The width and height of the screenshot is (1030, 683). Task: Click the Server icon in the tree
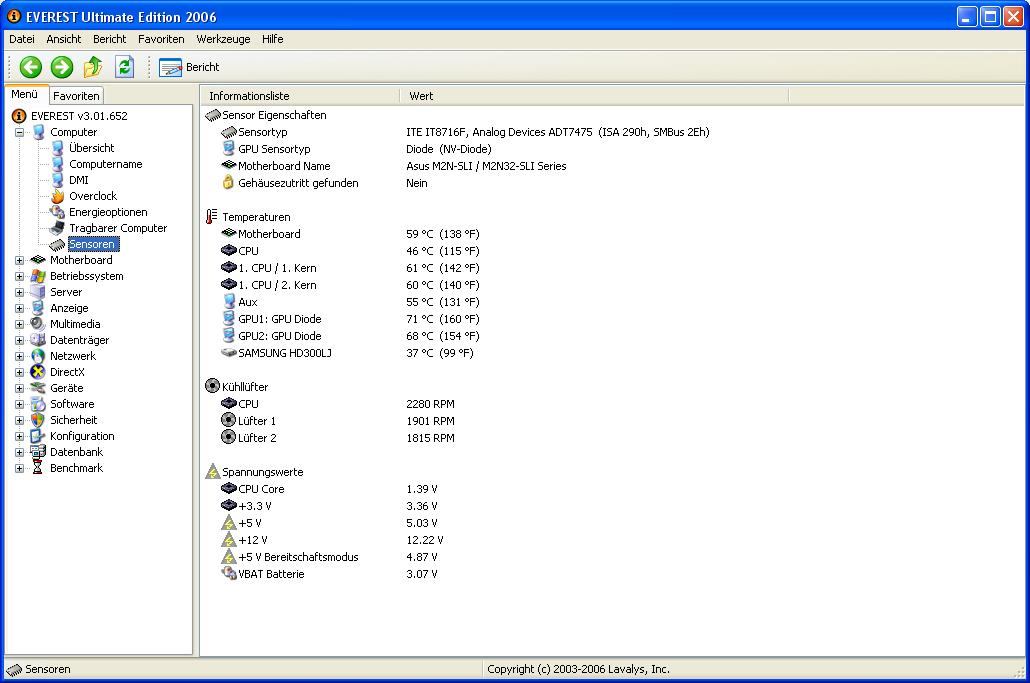tap(38, 292)
